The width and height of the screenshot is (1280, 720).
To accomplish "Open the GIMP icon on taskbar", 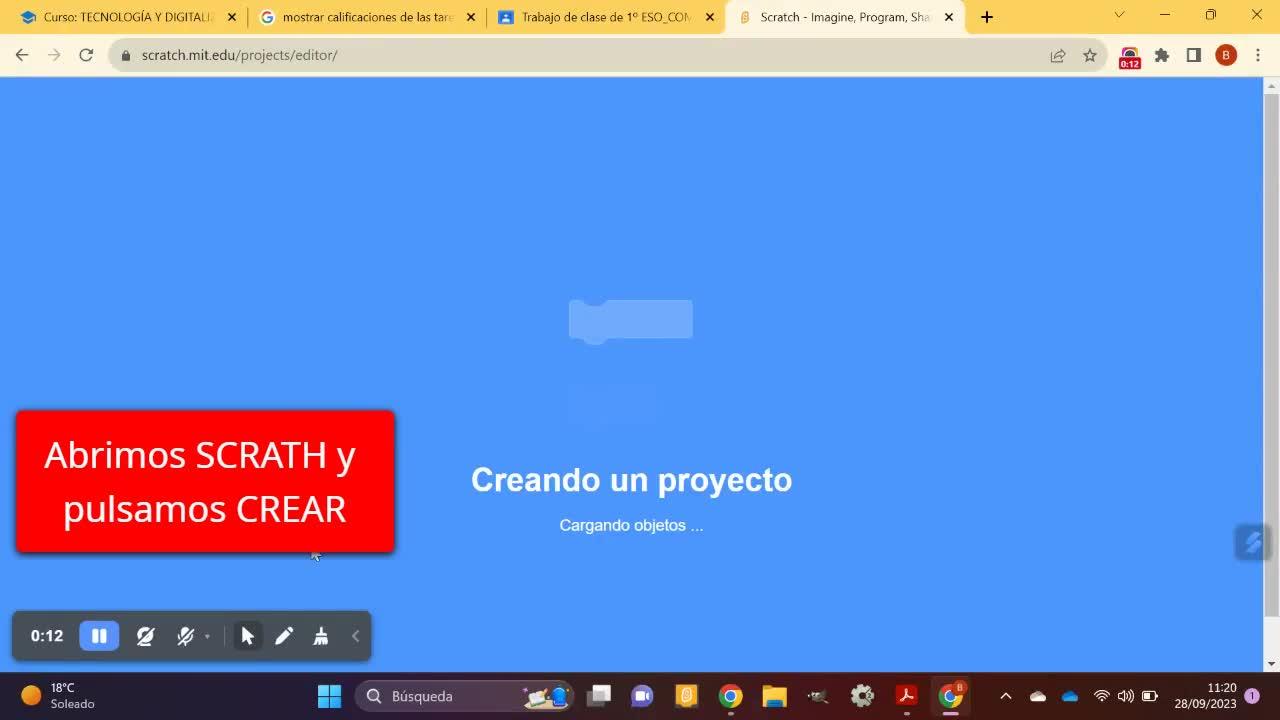I will point(818,696).
